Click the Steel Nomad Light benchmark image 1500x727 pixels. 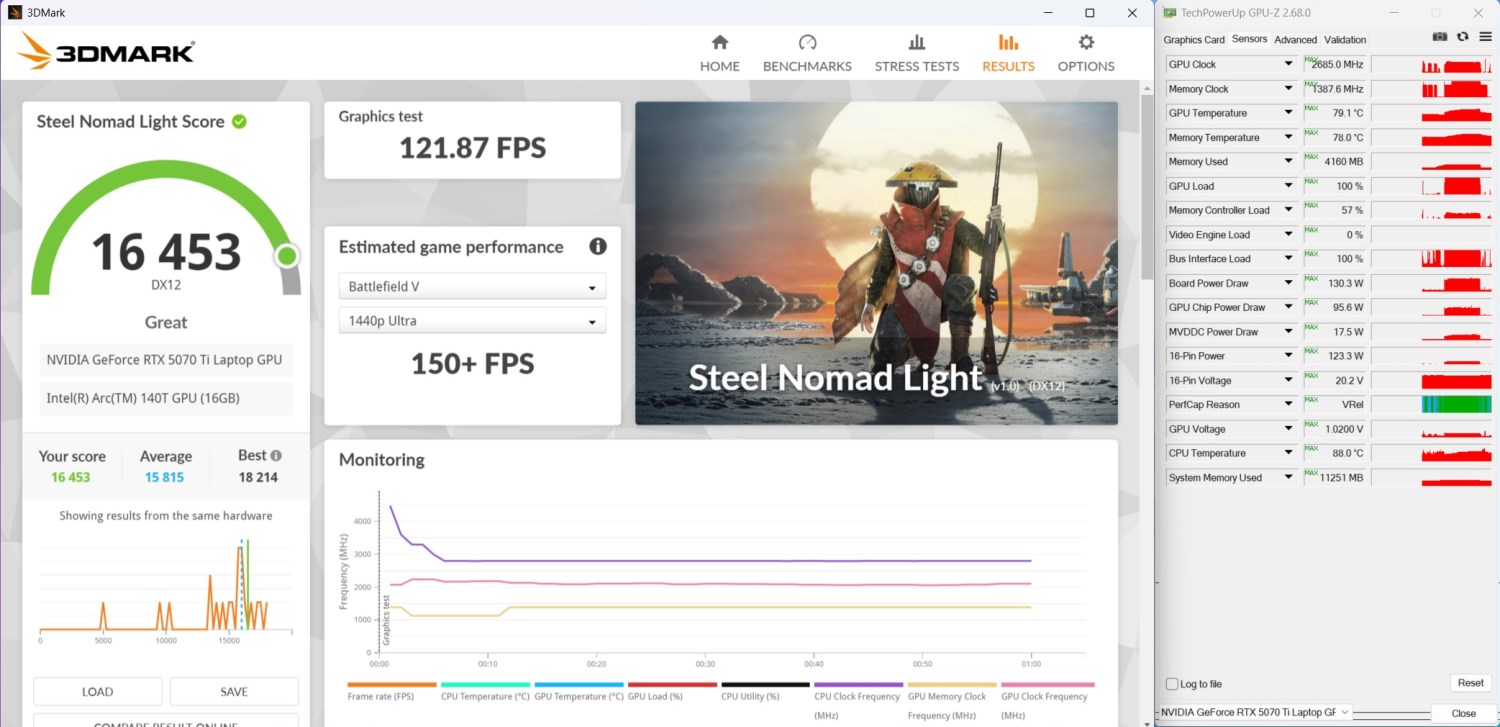[x=876, y=263]
